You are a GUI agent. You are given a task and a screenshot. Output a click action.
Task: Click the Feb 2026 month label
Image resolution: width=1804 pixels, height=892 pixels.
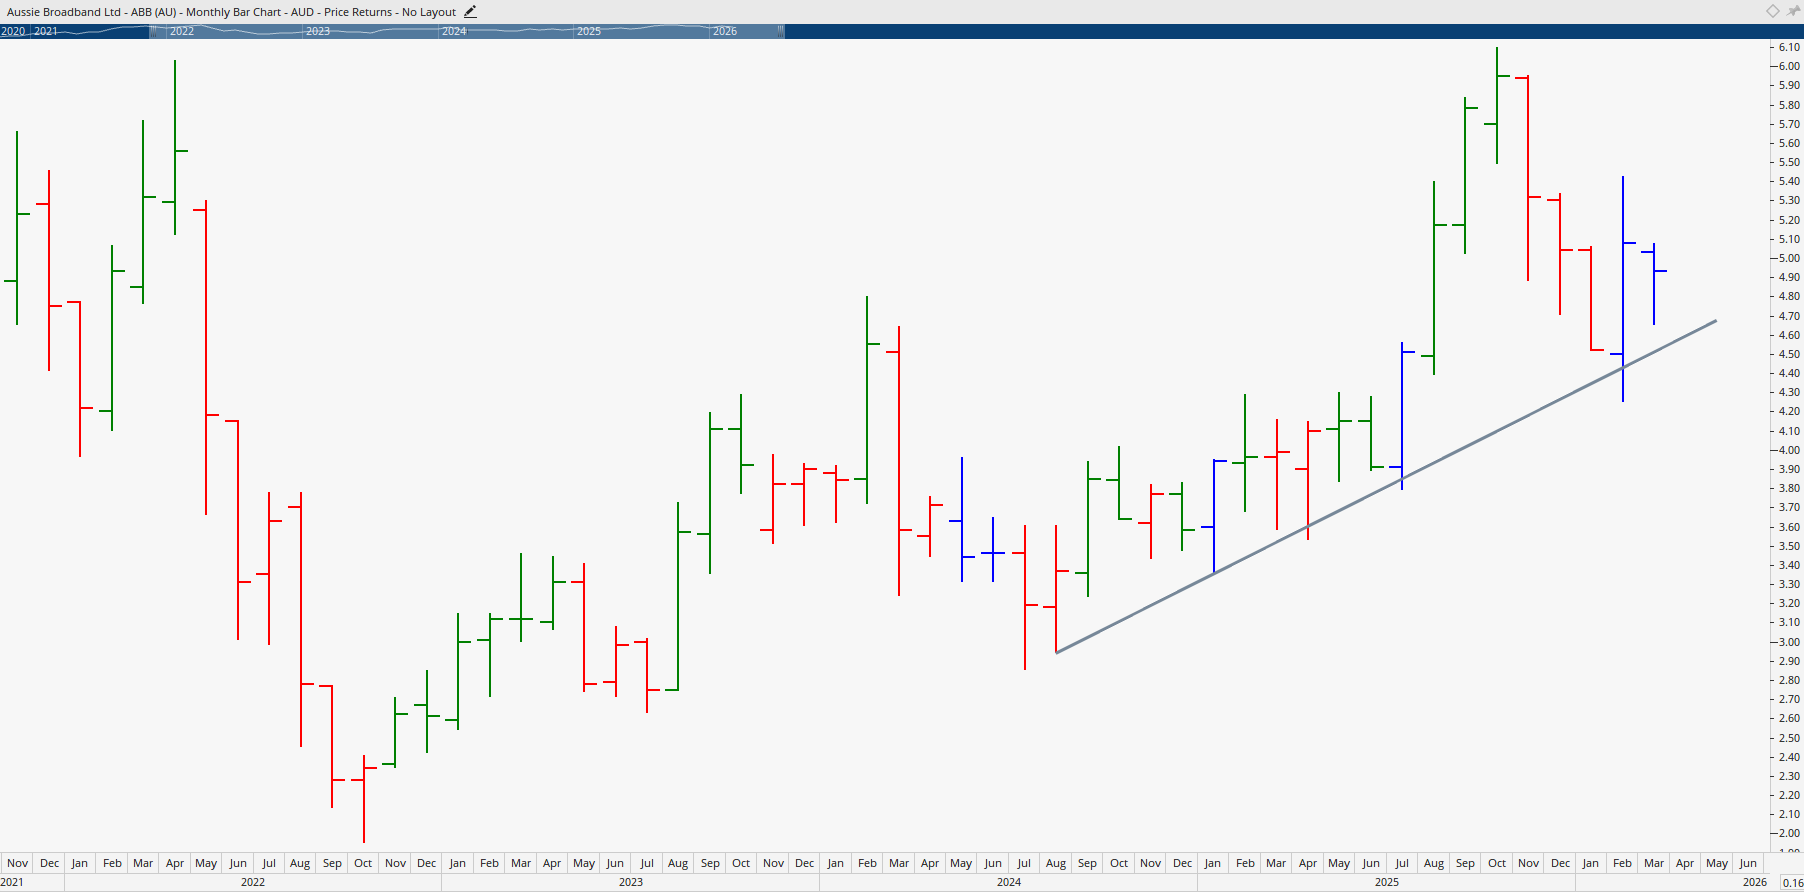coord(1622,863)
